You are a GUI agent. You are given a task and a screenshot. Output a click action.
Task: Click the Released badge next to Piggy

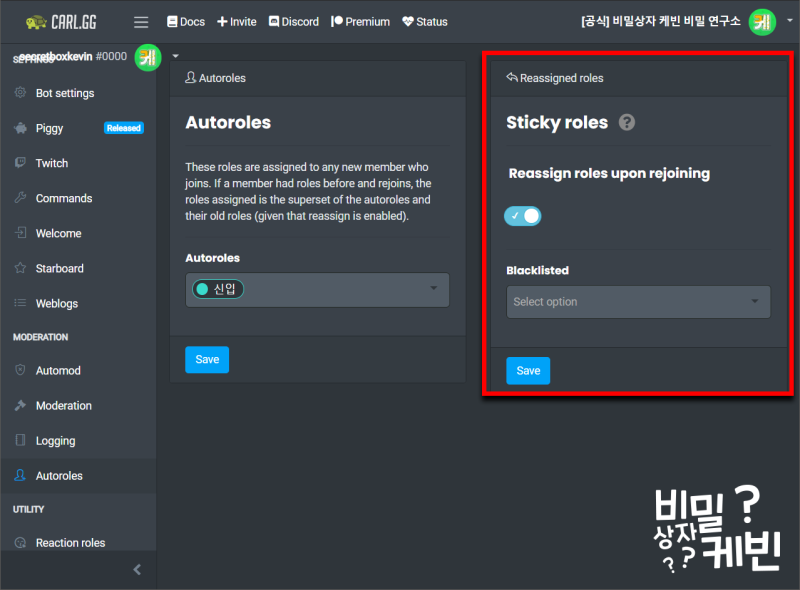124,128
